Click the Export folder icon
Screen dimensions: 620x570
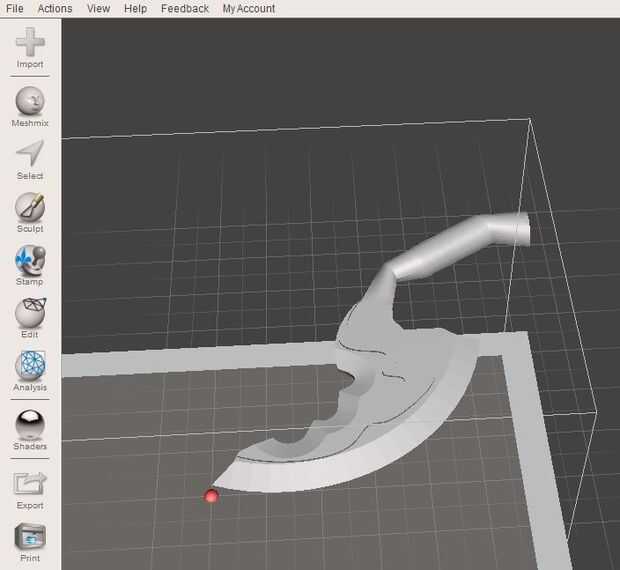pyautogui.click(x=30, y=483)
